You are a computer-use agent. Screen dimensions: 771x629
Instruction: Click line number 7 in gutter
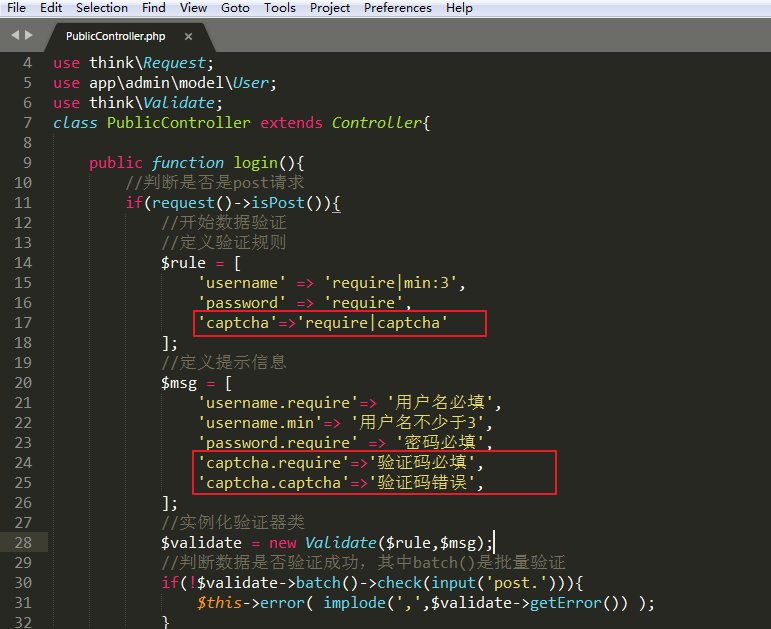[x=27, y=123]
